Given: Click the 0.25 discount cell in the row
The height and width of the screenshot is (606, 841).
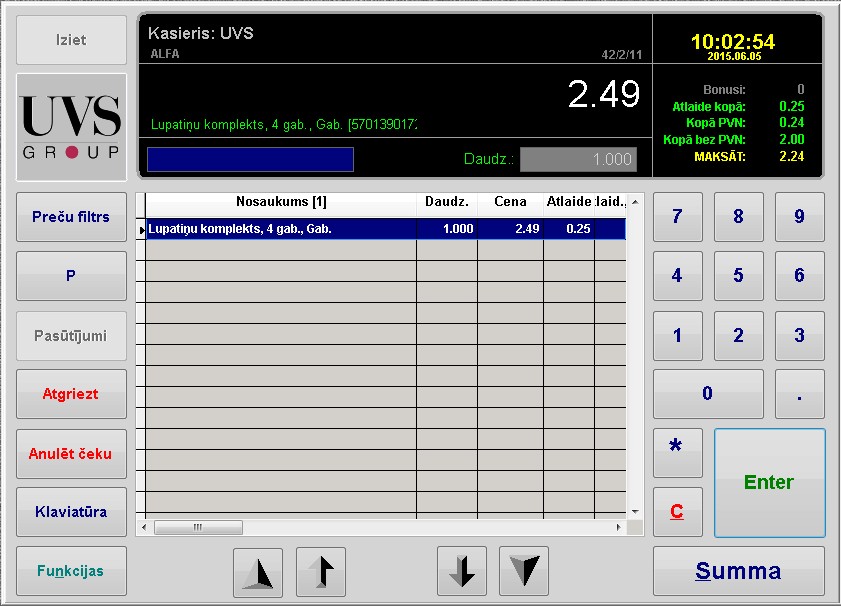Looking at the screenshot, I should [x=569, y=229].
